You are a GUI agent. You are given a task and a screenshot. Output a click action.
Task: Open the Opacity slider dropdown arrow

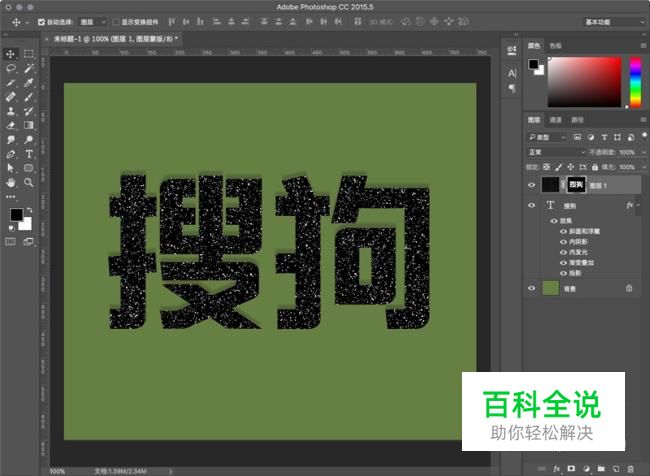point(644,152)
